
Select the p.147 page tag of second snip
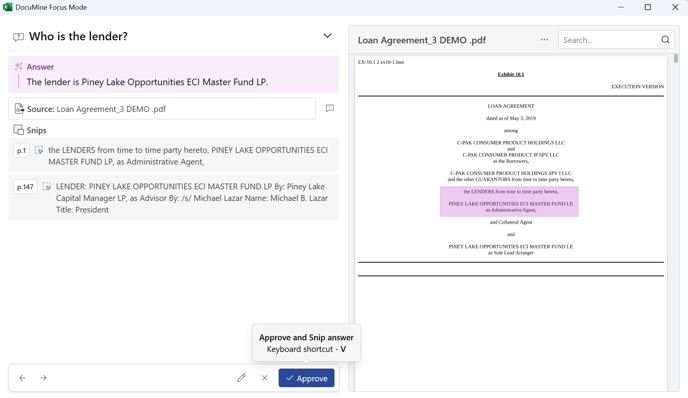coord(25,187)
